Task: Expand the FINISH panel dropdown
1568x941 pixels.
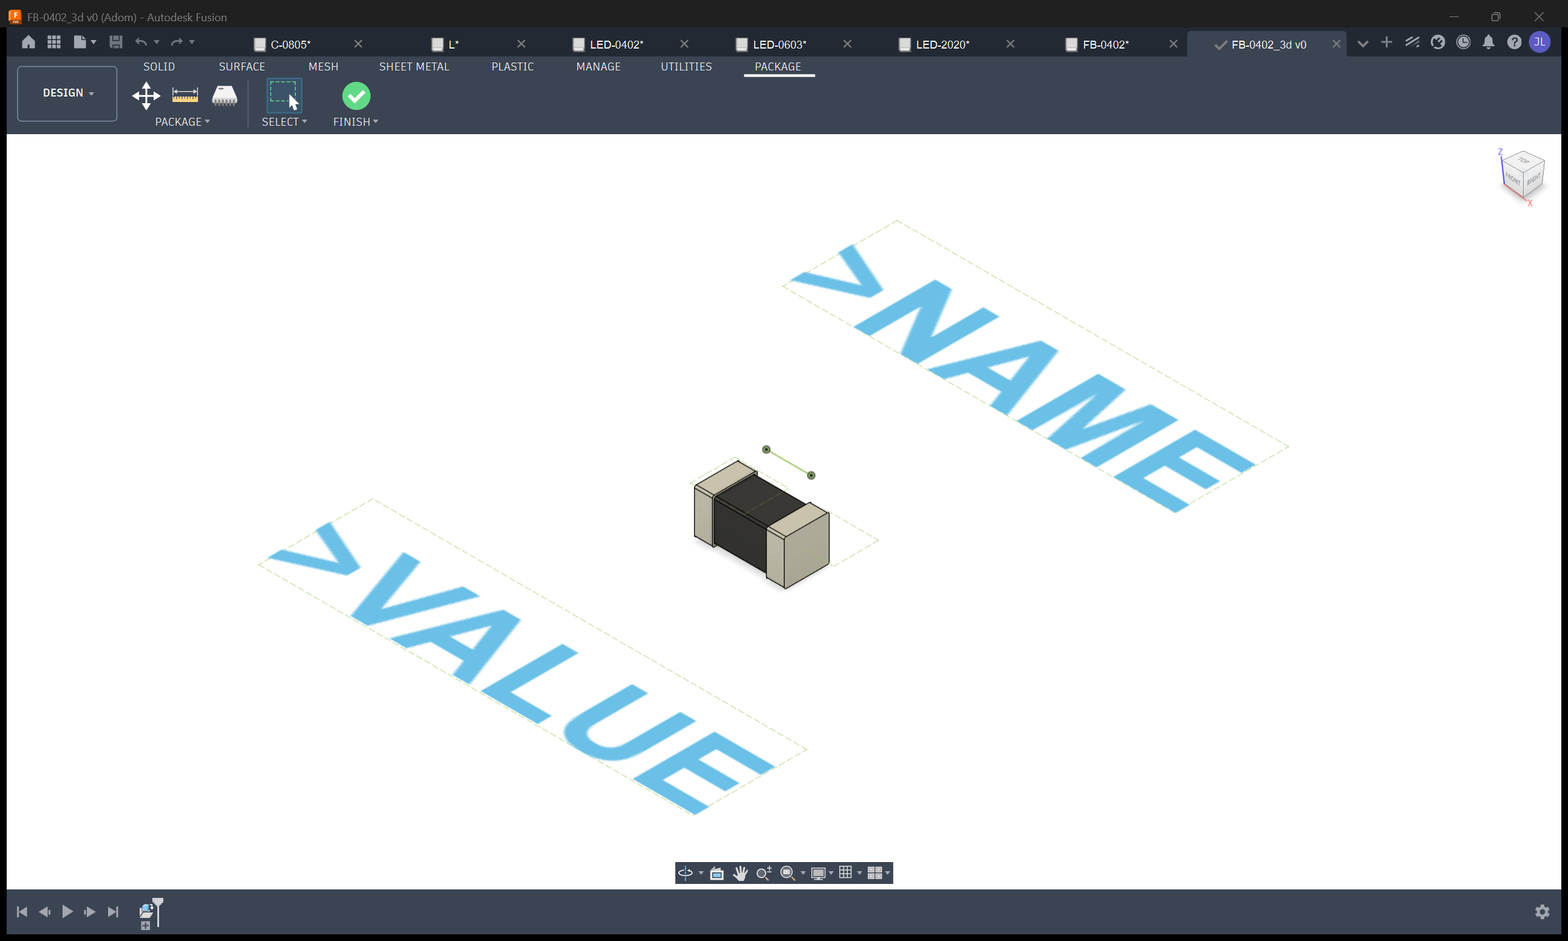Action: [355, 122]
